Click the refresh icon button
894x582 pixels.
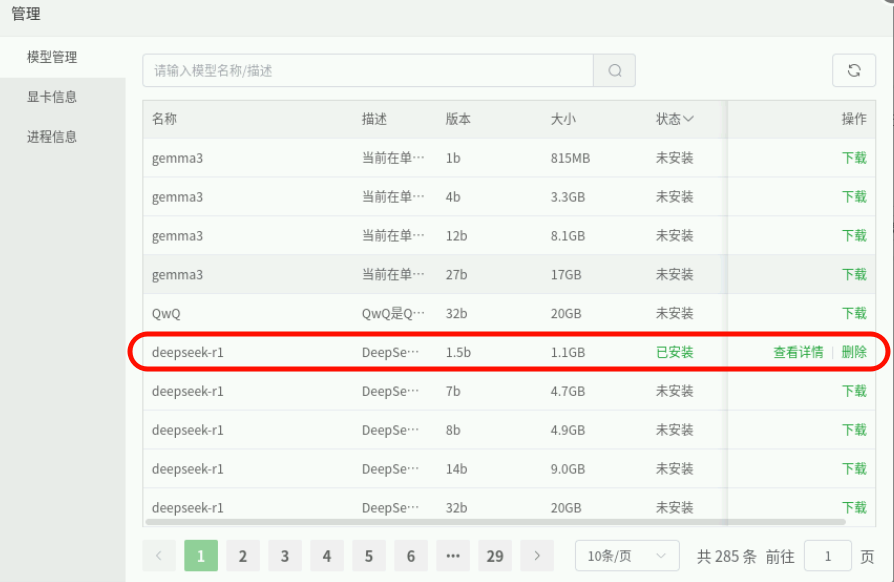854,71
